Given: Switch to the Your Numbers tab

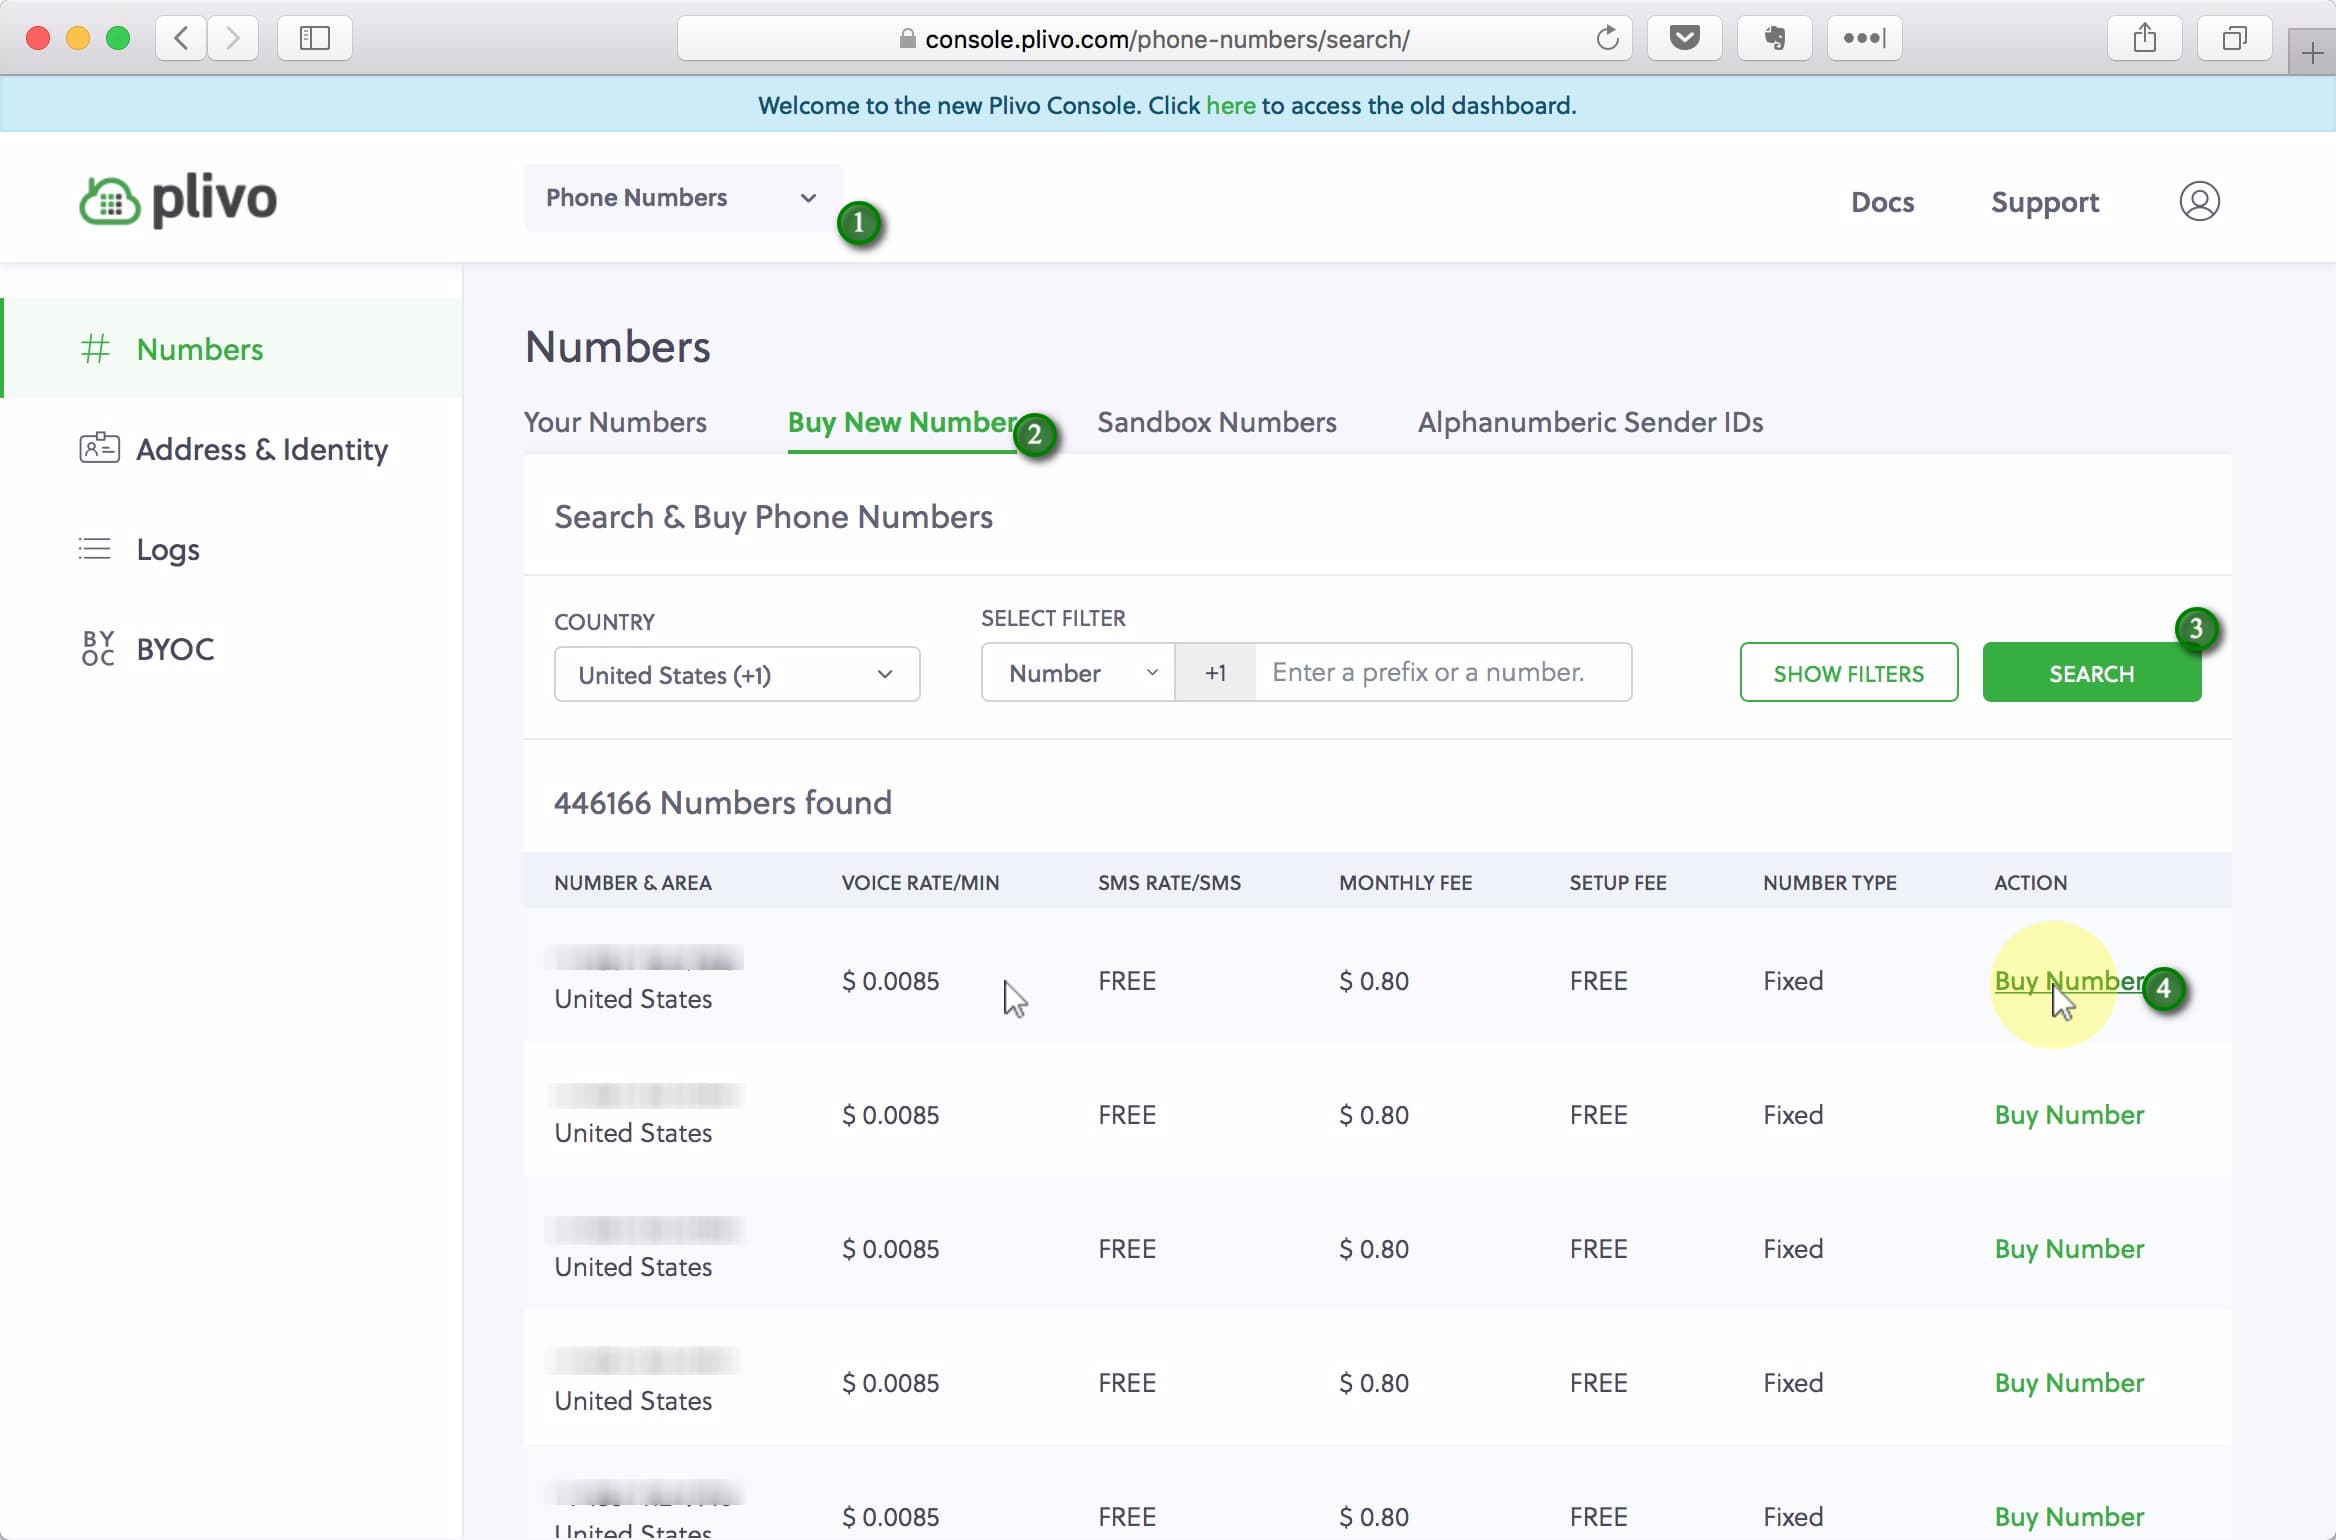Looking at the screenshot, I should [x=615, y=421].
